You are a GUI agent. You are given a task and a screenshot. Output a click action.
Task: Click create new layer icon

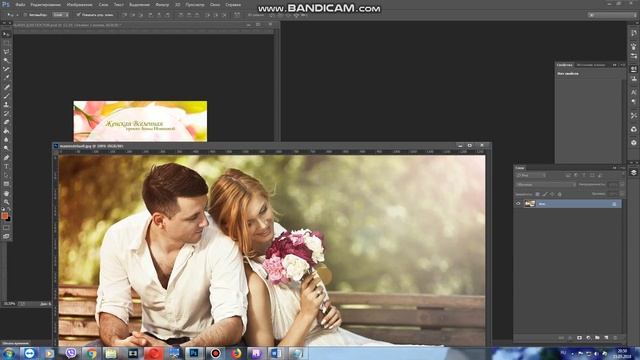(606, 338)
